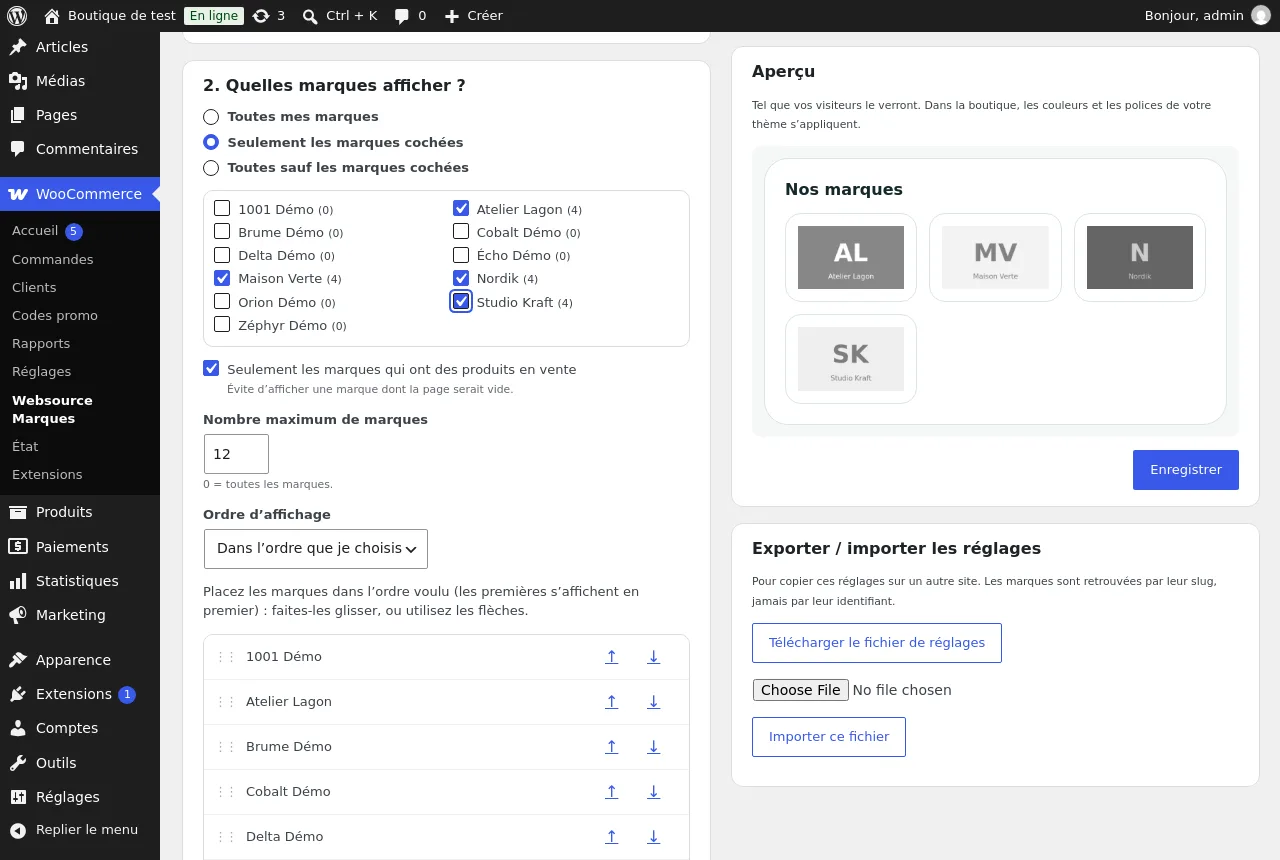Viewport: 1280px width, 860px height.
Task: Uncheck the Atelier Lagon brand
Action: (461, 209)
